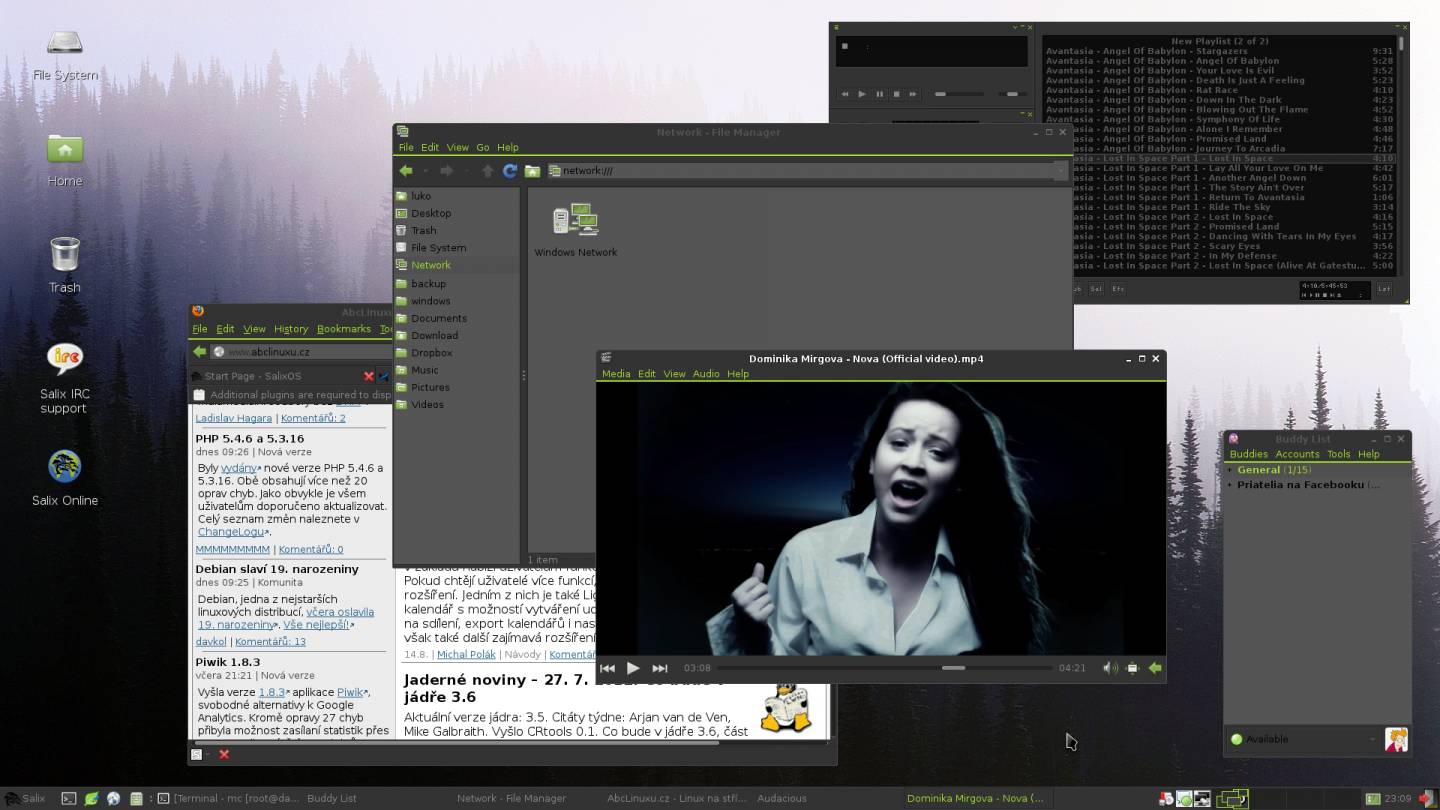Open the Salix menu in the taskbar

[x=25, y=798]
